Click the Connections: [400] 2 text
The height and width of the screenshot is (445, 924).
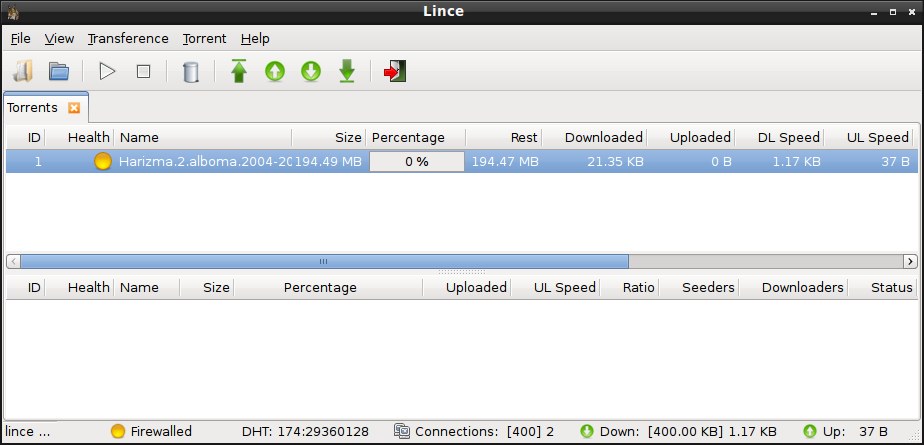click(x=484, y=431)
